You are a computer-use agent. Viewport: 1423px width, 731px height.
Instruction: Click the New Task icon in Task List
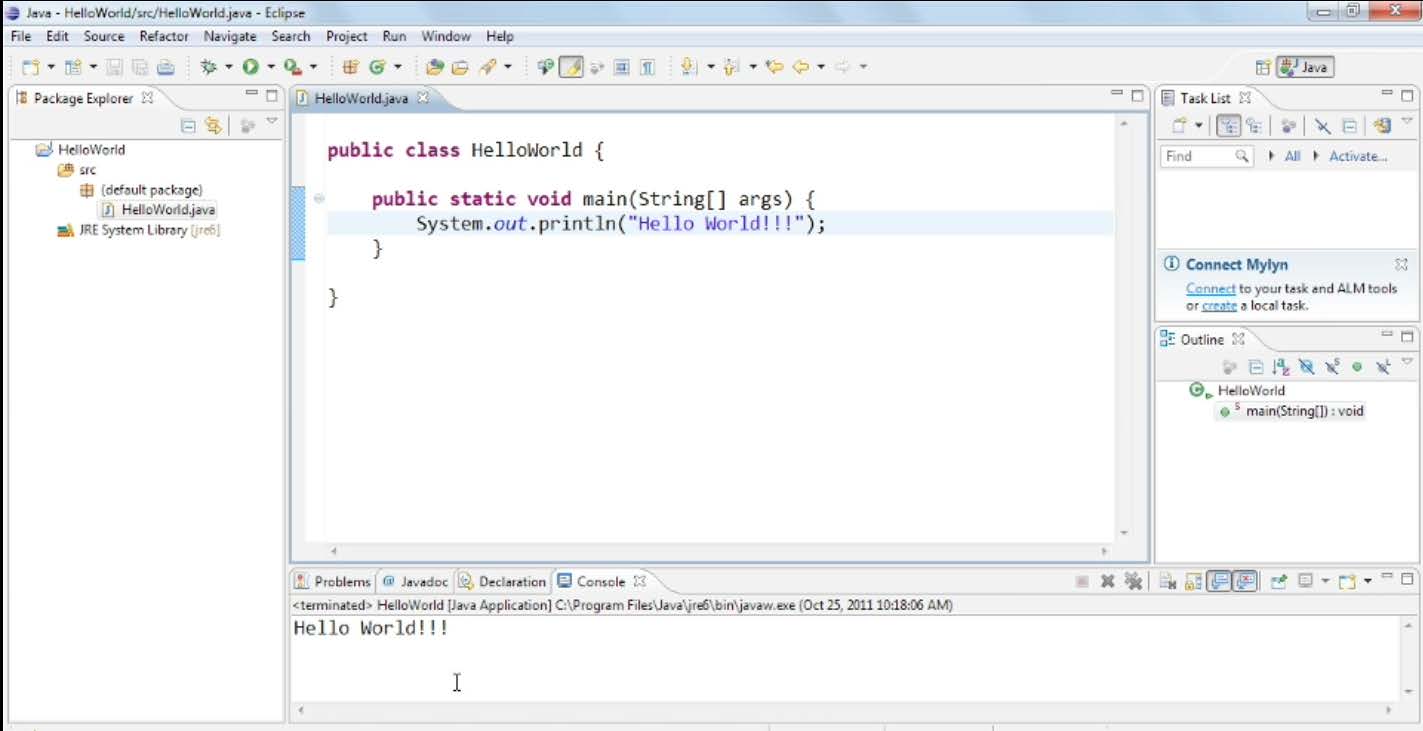click(1180, 126)
